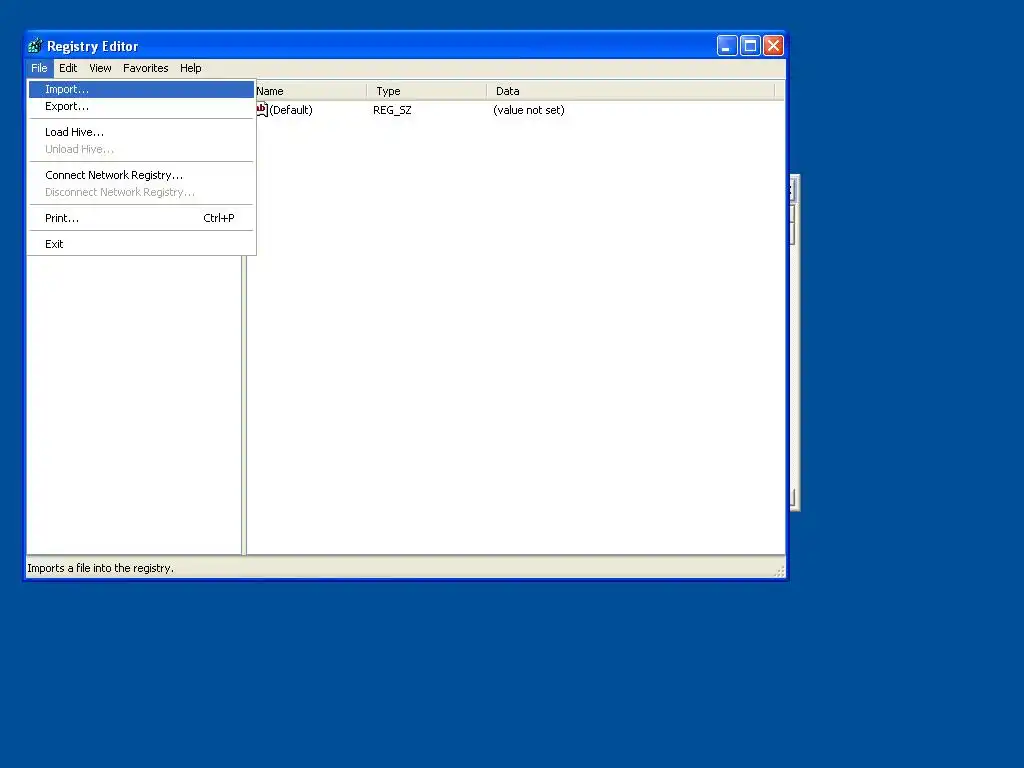Click the (value not set) data cell
This screenshot has height=768, width=1024.
pyautogui.click(x=529, y=110)
